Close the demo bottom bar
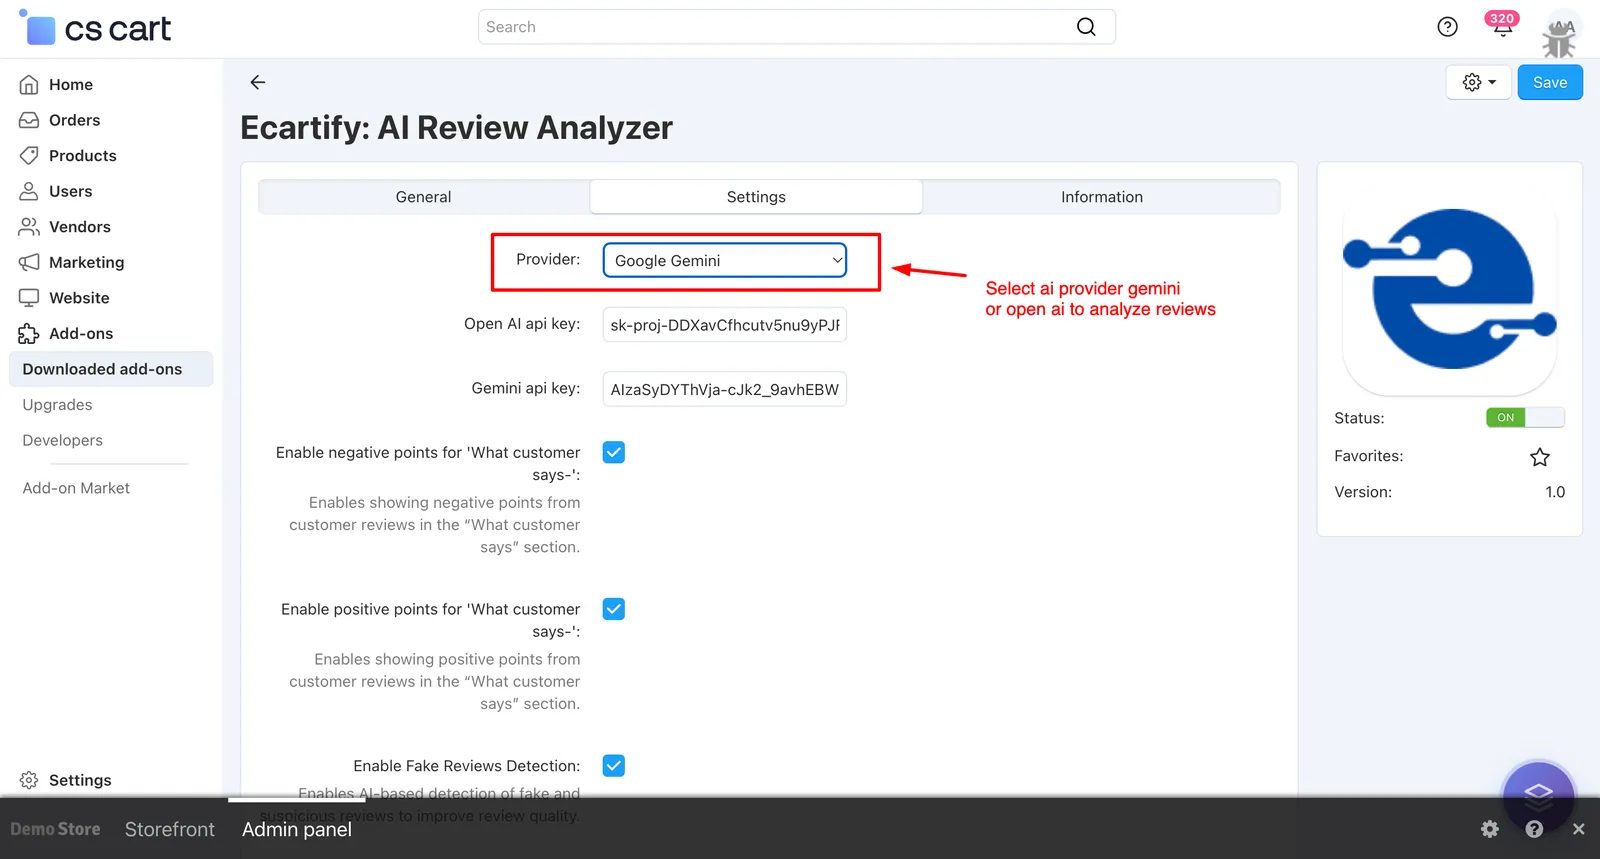The height and width of the screenshot is (859, 1600). (x=1578, y=829)
